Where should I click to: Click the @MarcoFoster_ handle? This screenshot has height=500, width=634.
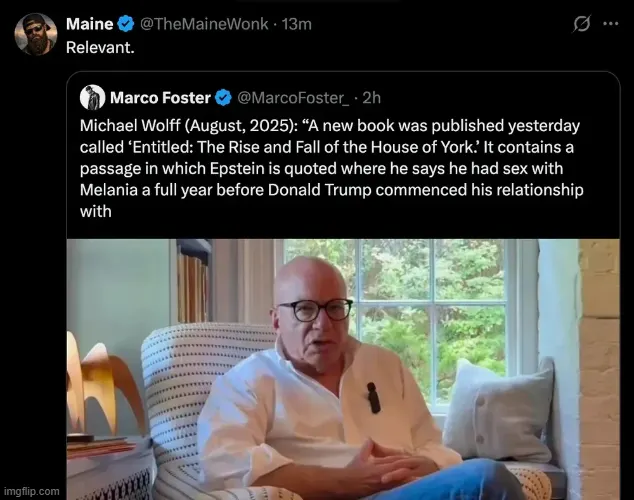coord(292,97)
